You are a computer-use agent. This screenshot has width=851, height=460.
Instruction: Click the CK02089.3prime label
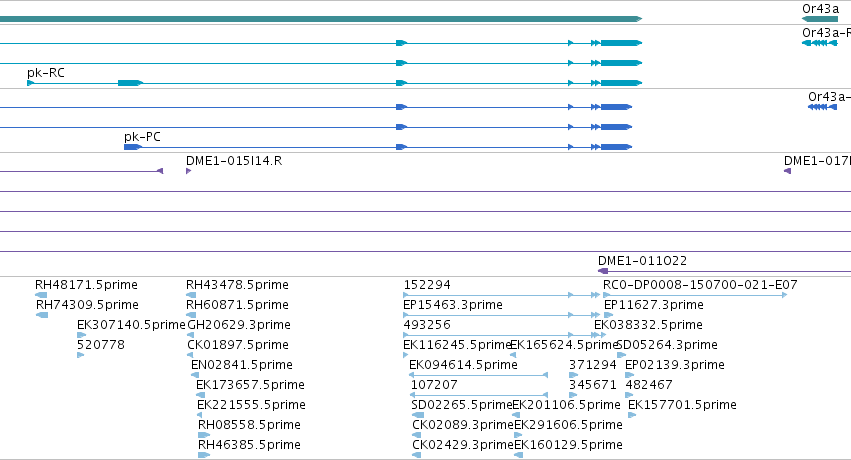(x=463, y=425)
